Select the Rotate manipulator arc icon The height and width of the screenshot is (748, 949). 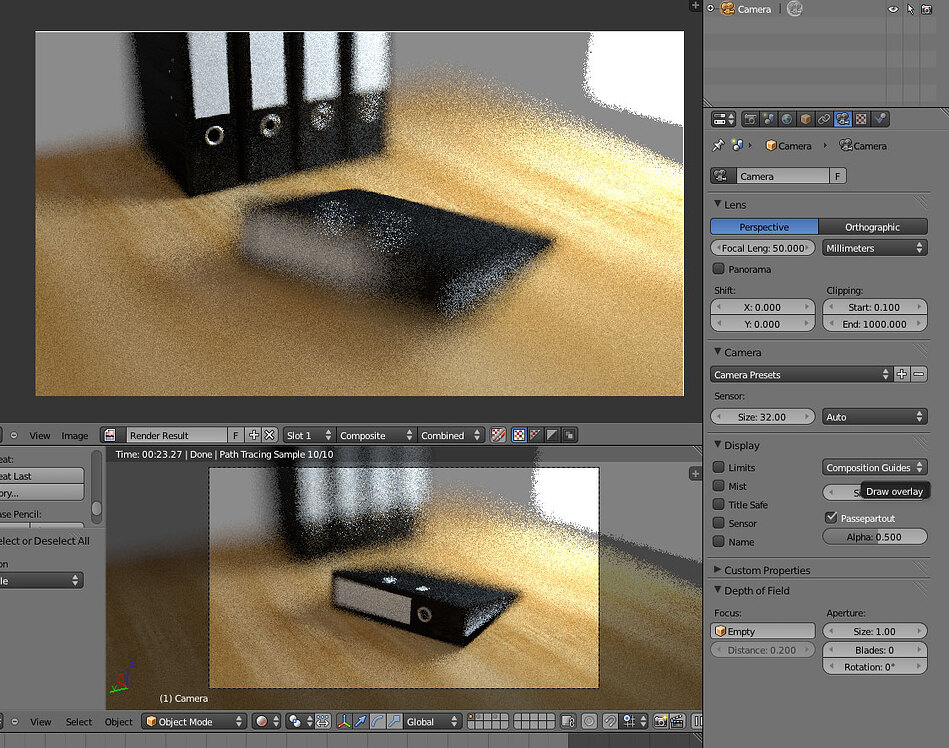coord(378,721)
